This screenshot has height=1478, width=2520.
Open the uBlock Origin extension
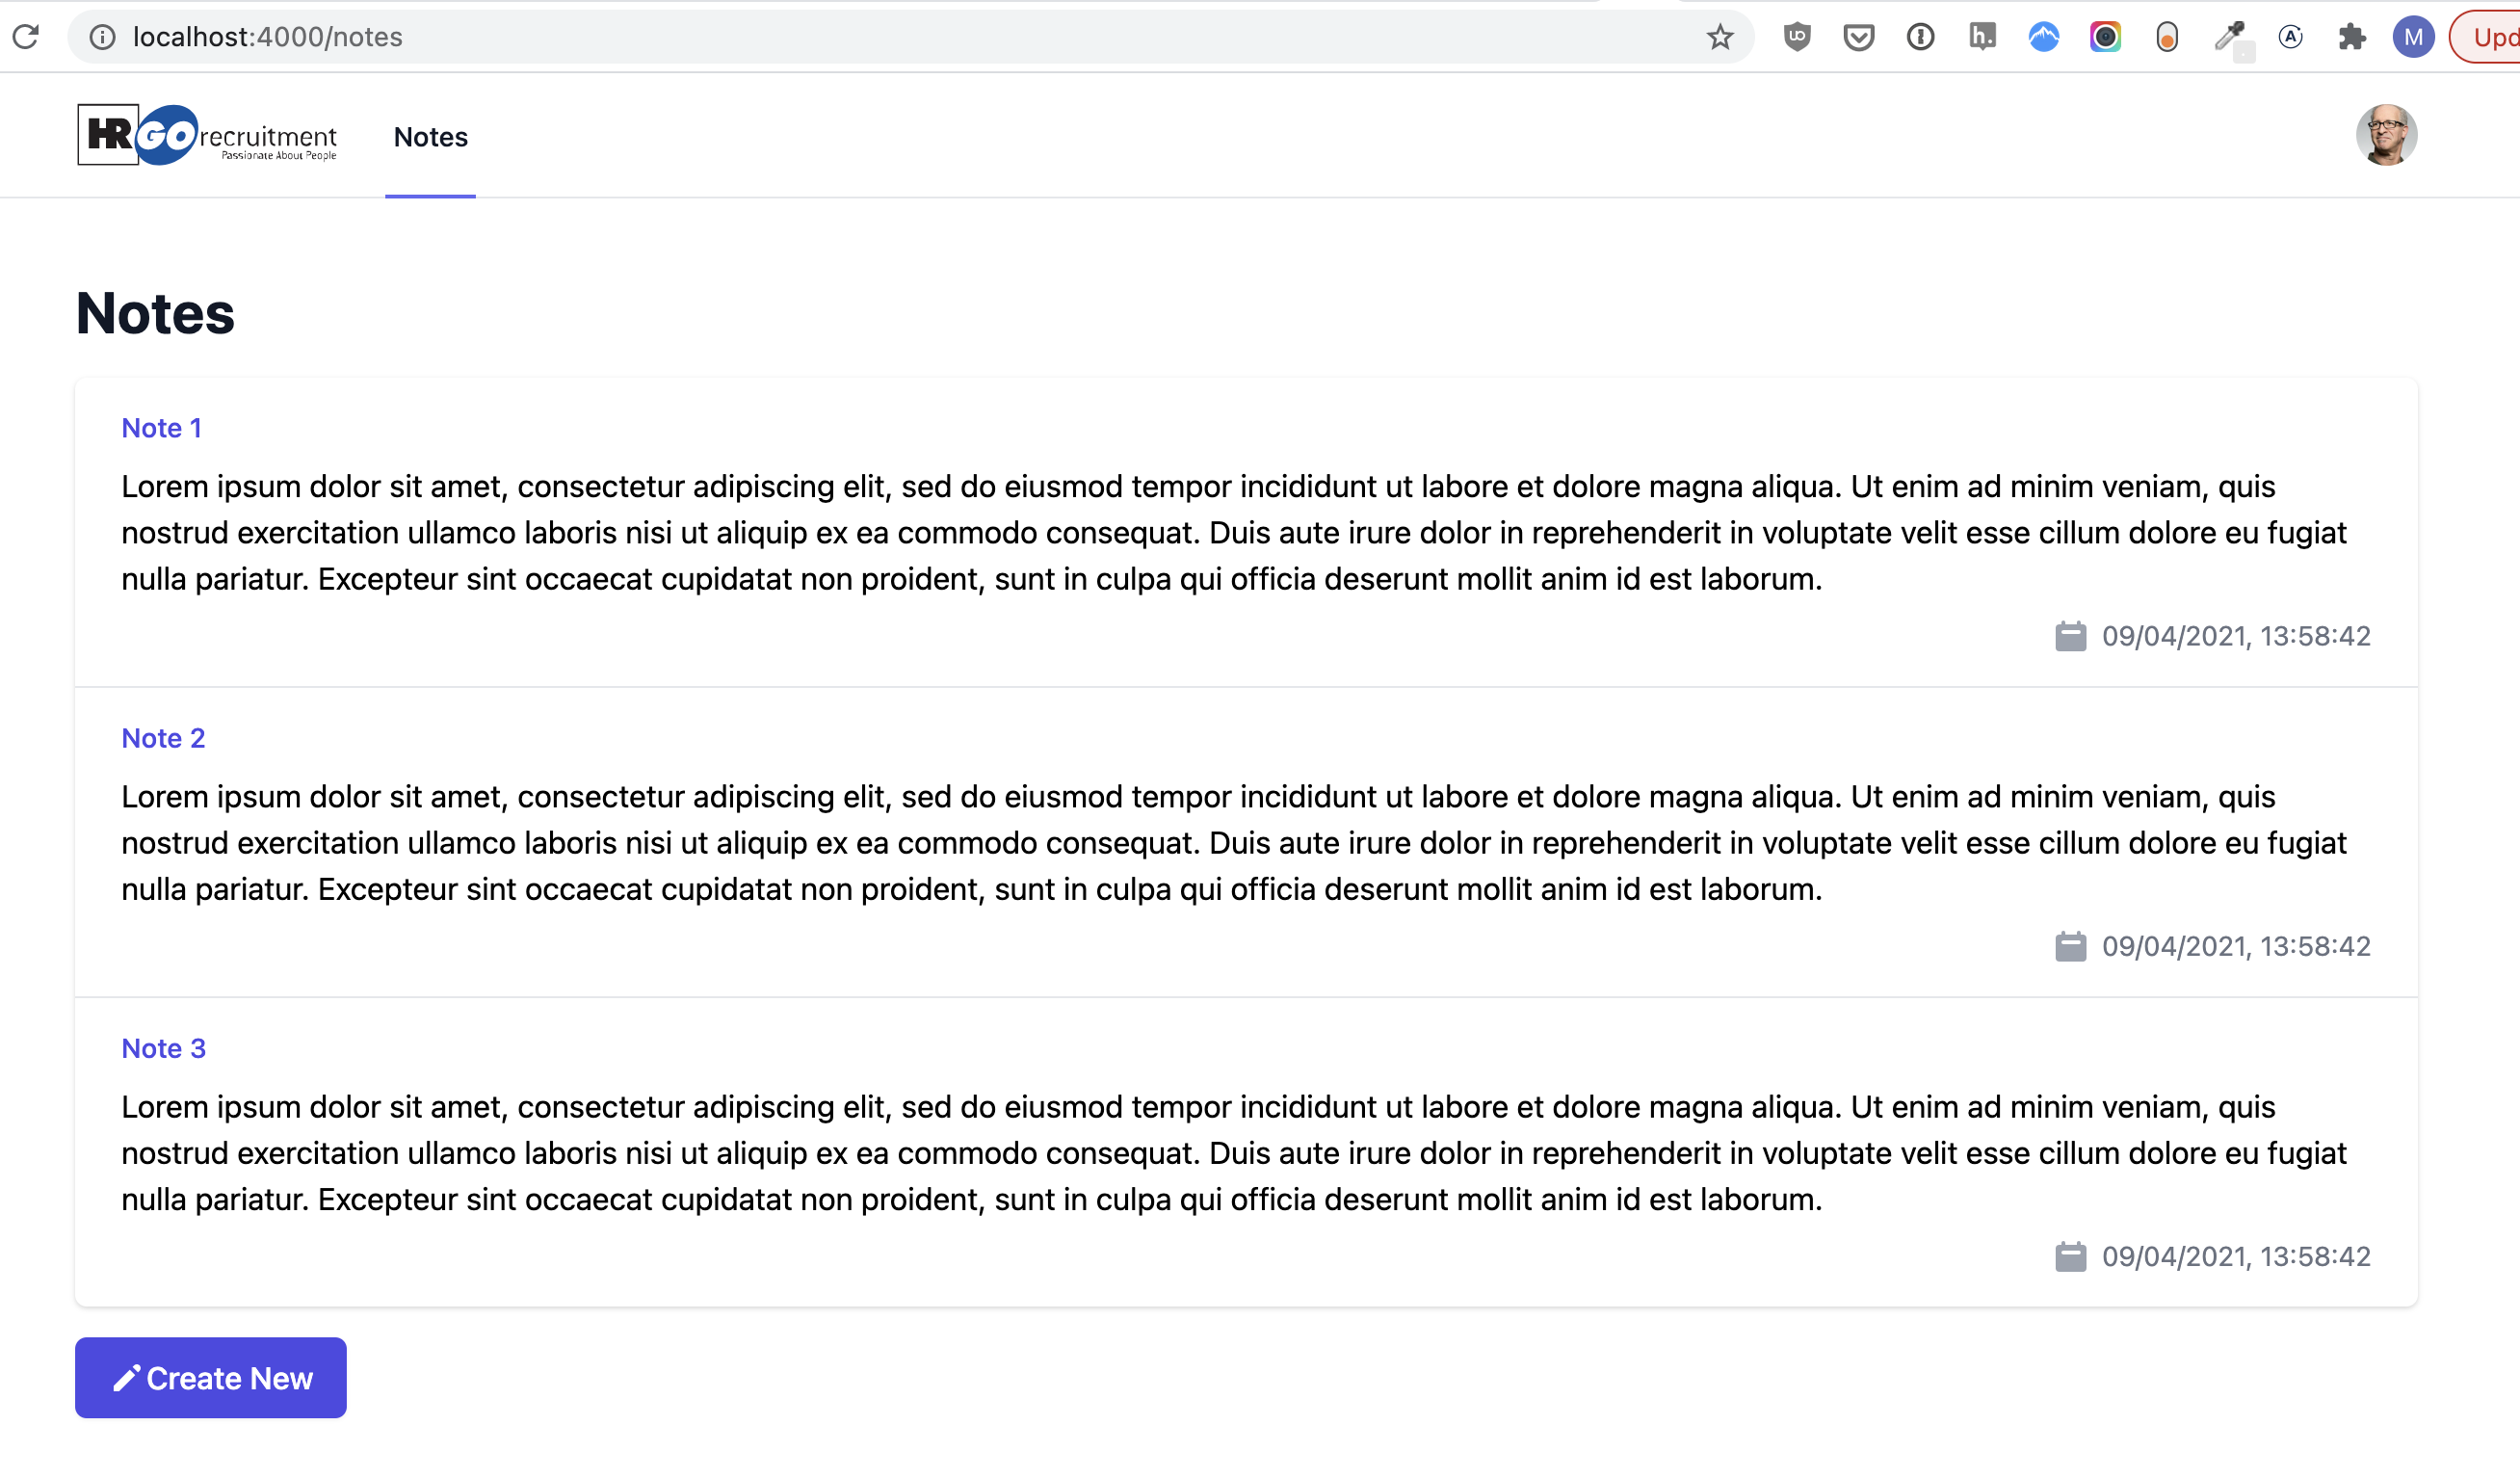click(1797, 37)
